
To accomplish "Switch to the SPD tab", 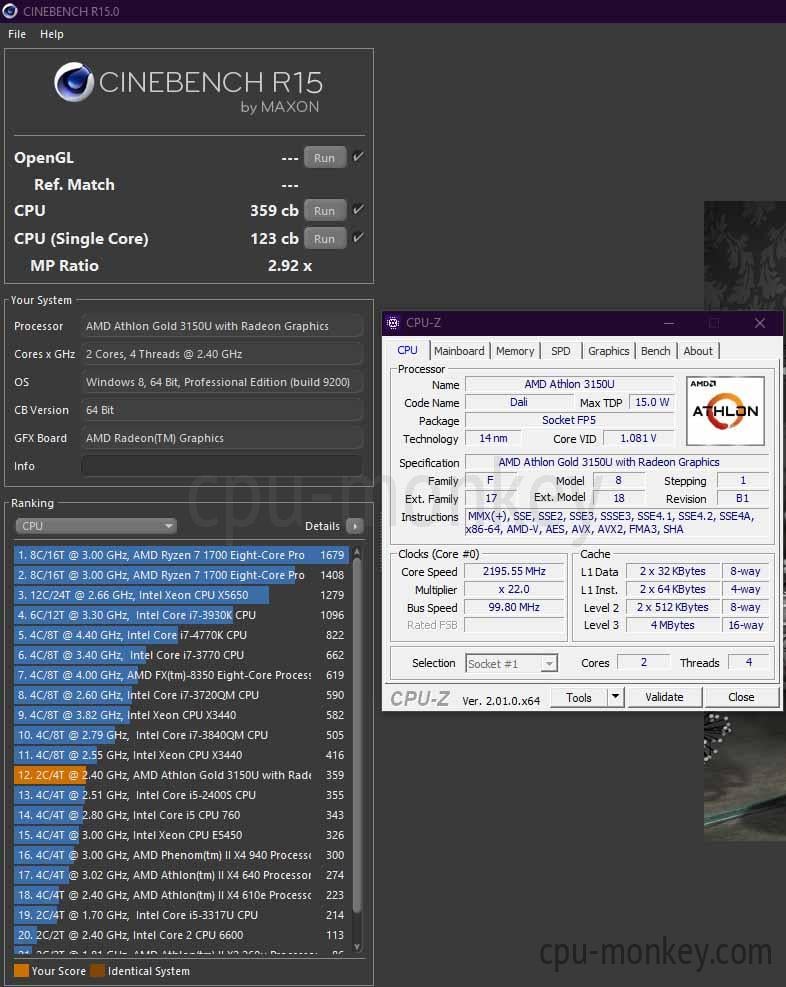I will coord(561,351).
